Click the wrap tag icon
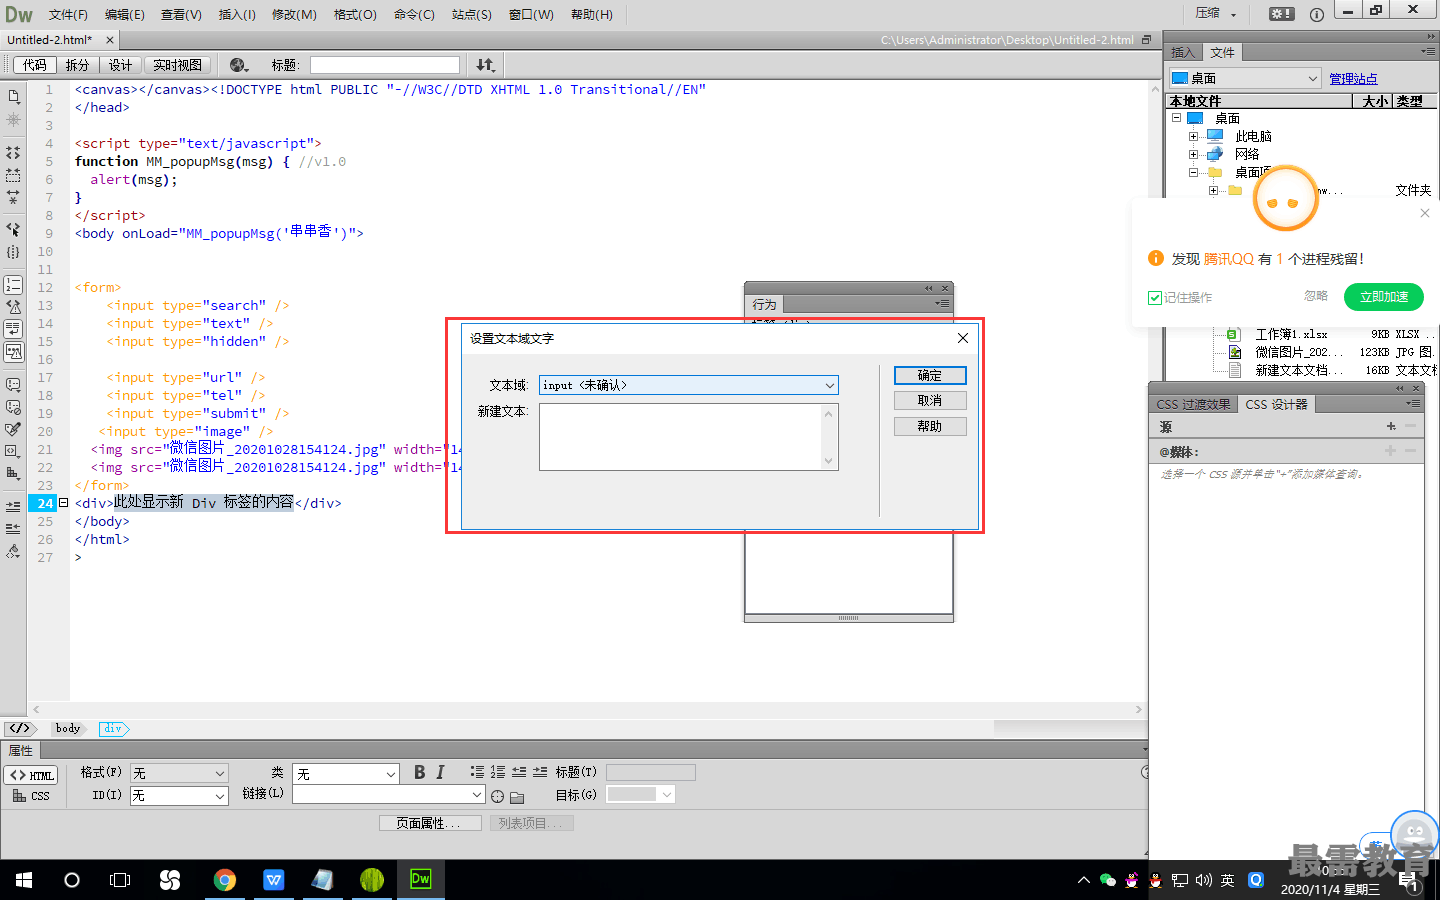Image resolution: width=1440 pixels, height=900 pixels. [13, 429]
